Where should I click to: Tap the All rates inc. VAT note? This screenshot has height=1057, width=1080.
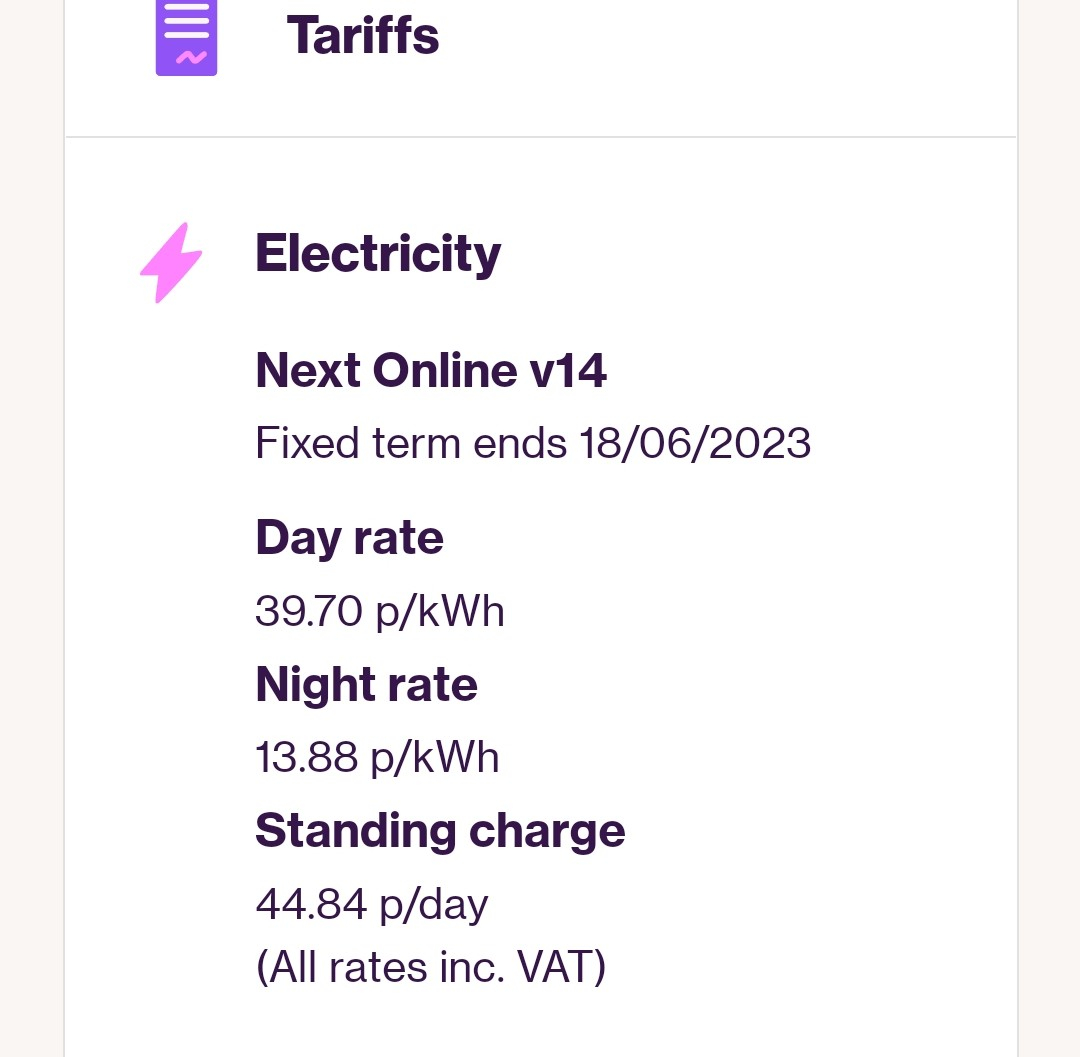(x=431, y=967)
